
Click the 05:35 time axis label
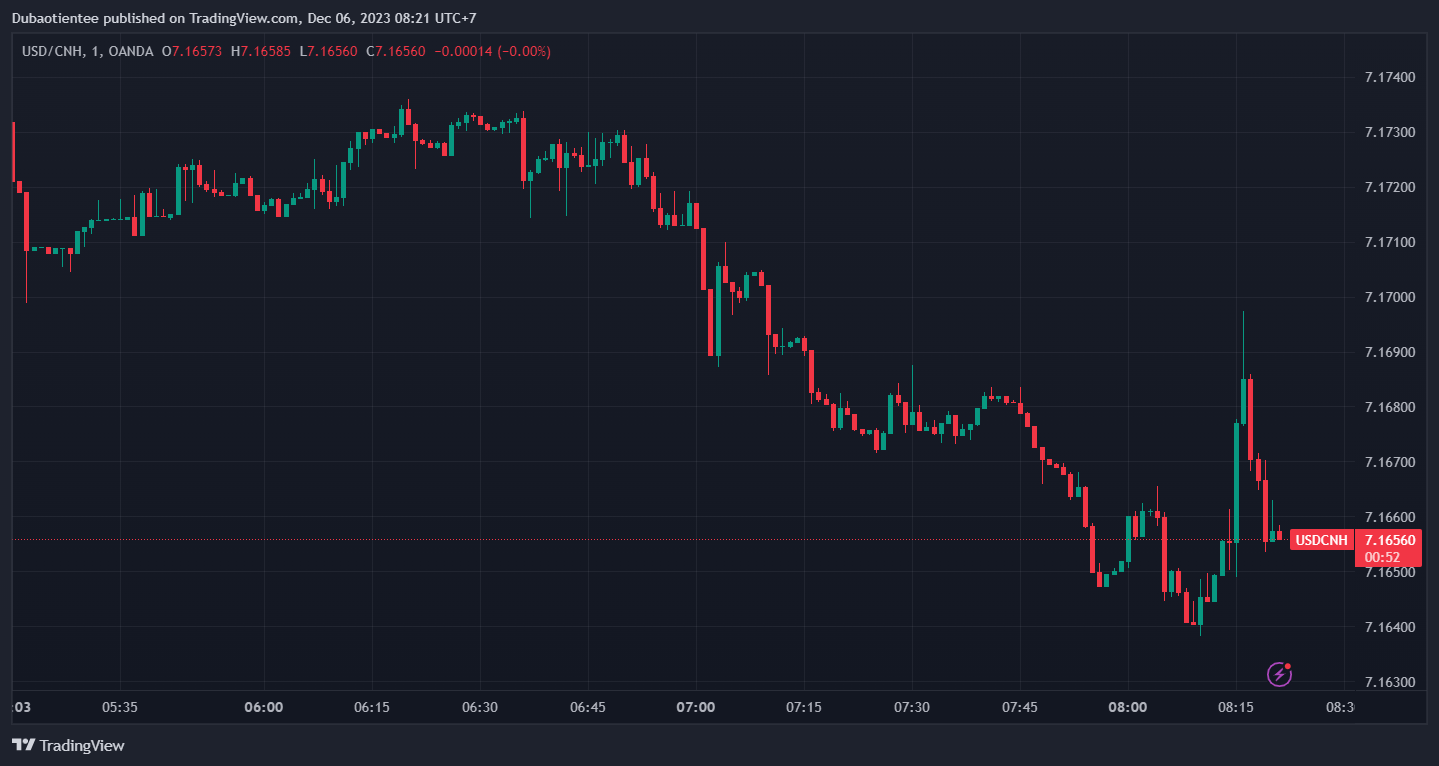(x=119, y=707)
